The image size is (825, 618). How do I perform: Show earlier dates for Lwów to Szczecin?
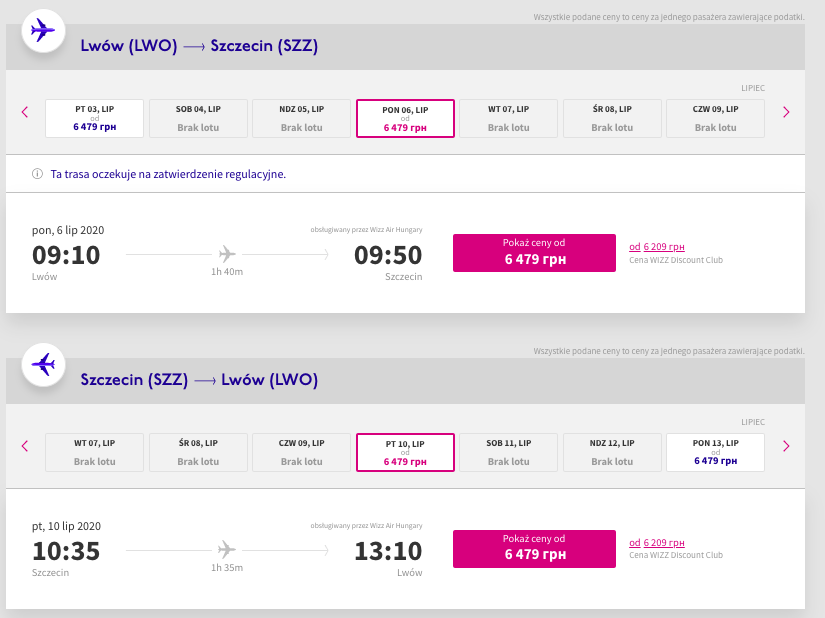click(25, 112)
